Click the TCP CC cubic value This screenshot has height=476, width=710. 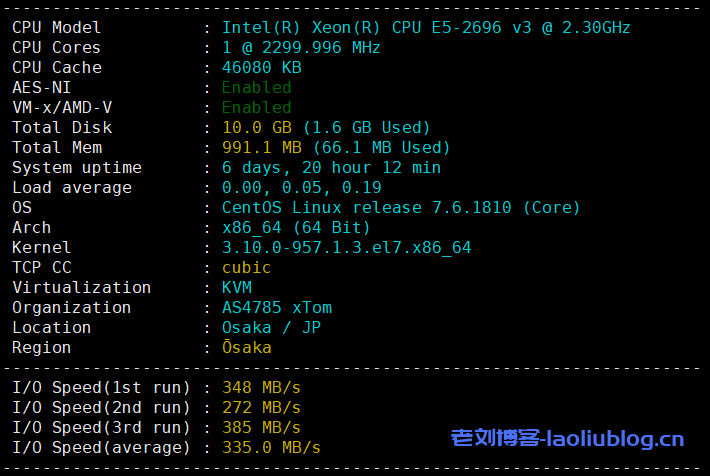246,267
